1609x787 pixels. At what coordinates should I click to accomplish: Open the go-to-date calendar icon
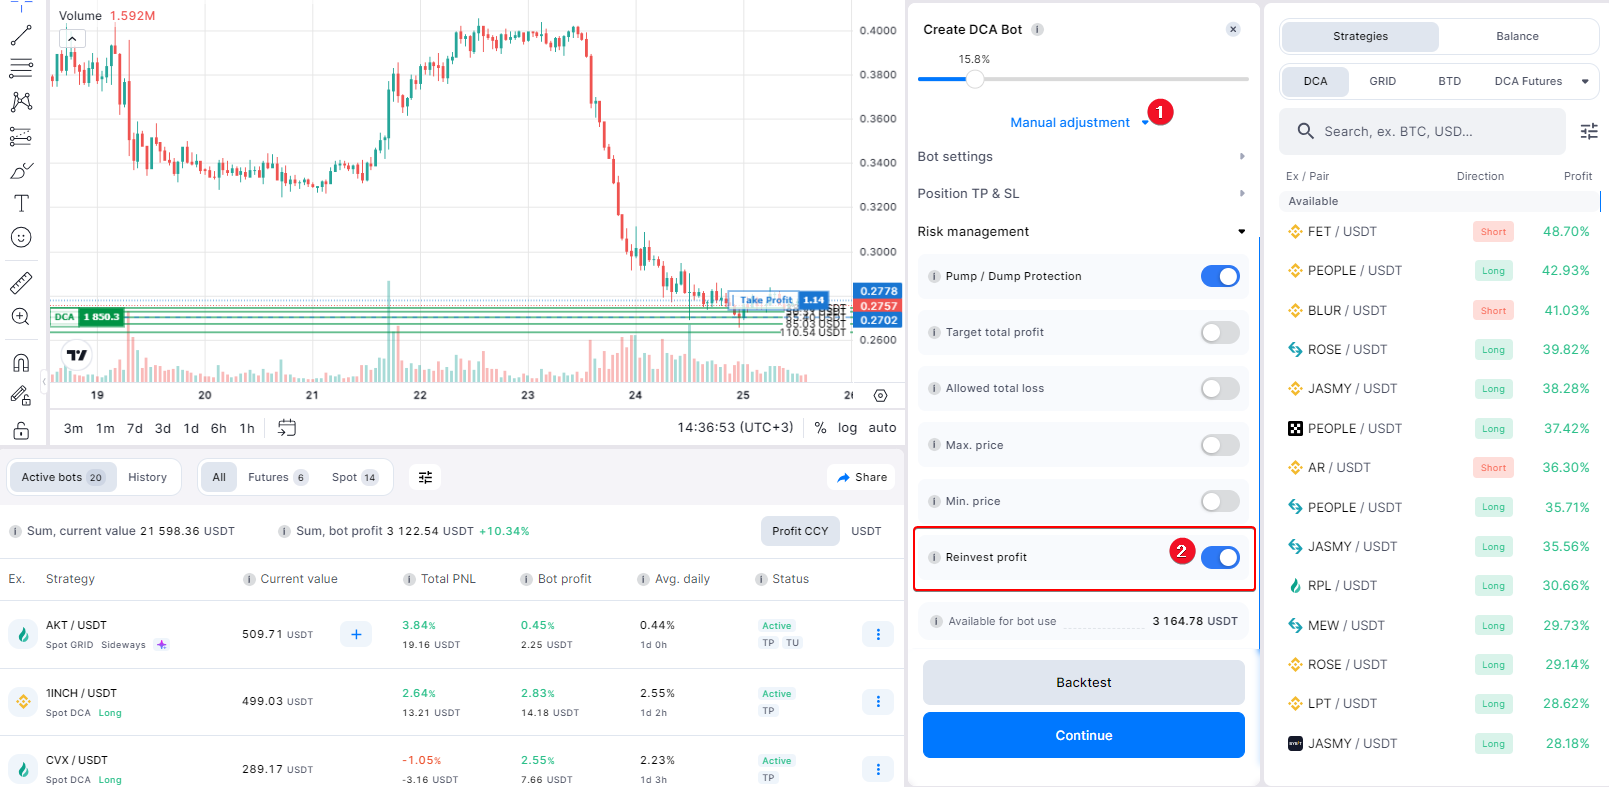click(x=287, y=428)
